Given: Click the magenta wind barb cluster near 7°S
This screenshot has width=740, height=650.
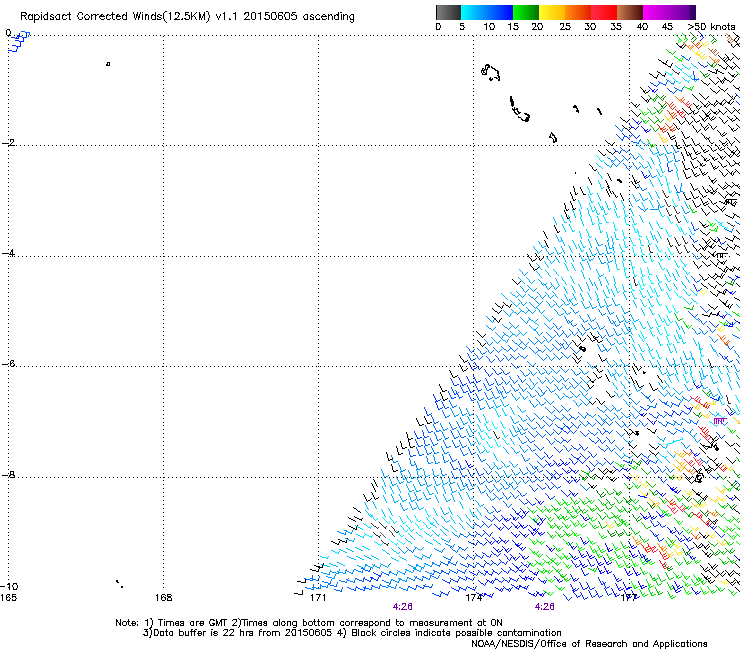Looking at the screenshot, I should pyautogui.click(x=720, y=421).
